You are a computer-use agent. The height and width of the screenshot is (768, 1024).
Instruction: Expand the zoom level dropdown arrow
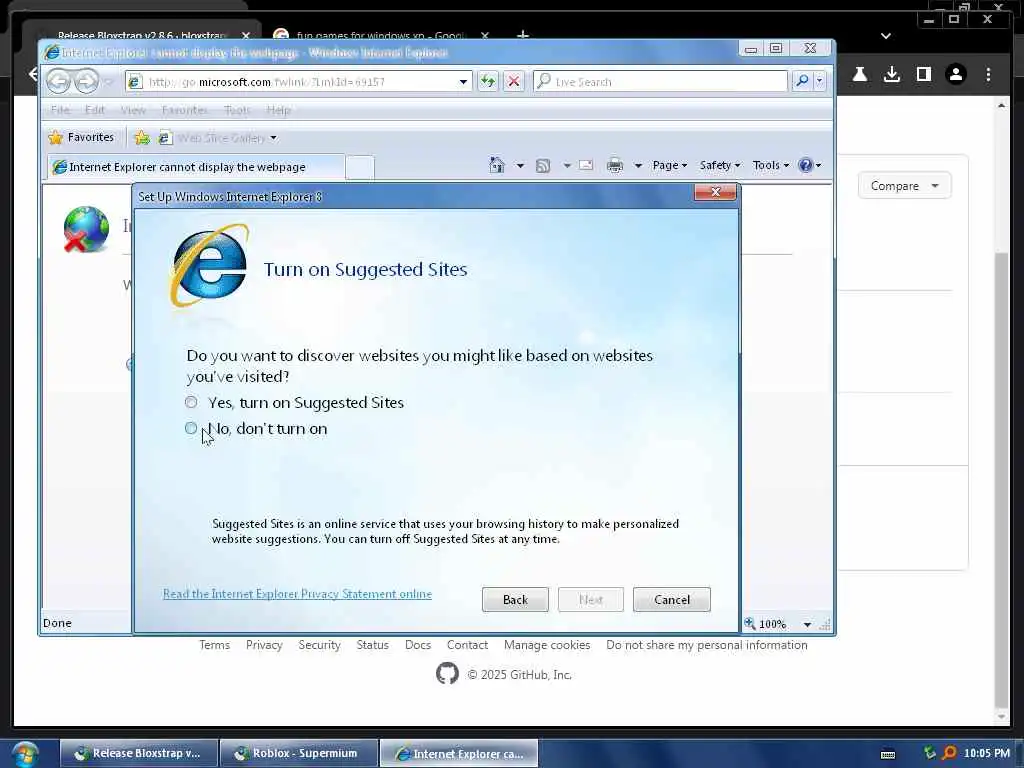pos(807,624)
